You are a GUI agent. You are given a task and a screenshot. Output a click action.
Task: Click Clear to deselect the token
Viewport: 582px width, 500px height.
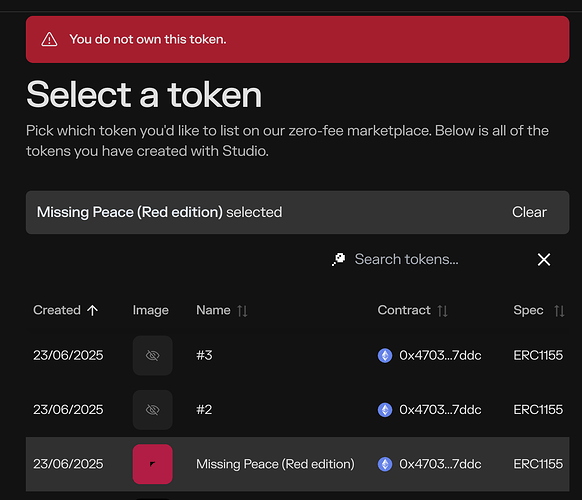click(x=529, y=212)
